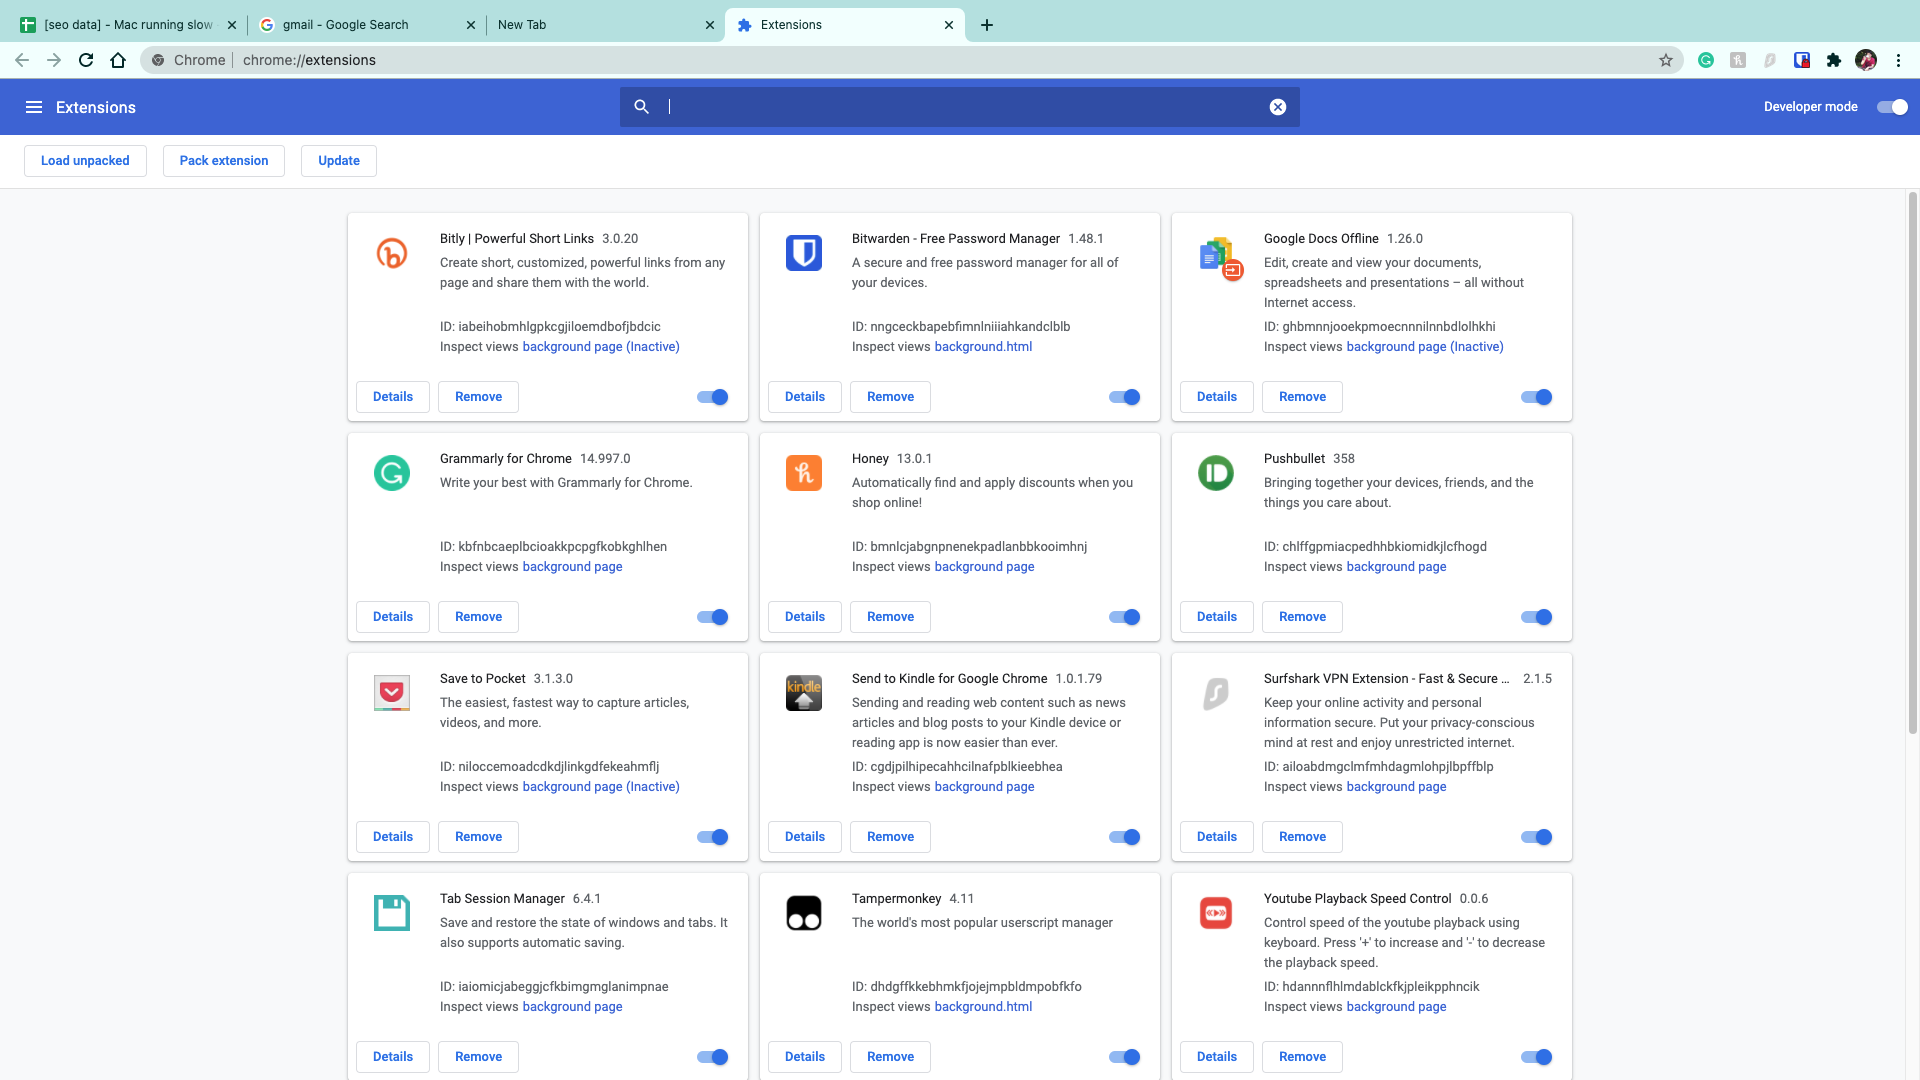Toggle off Google Docs Offline

point(1537,397)
